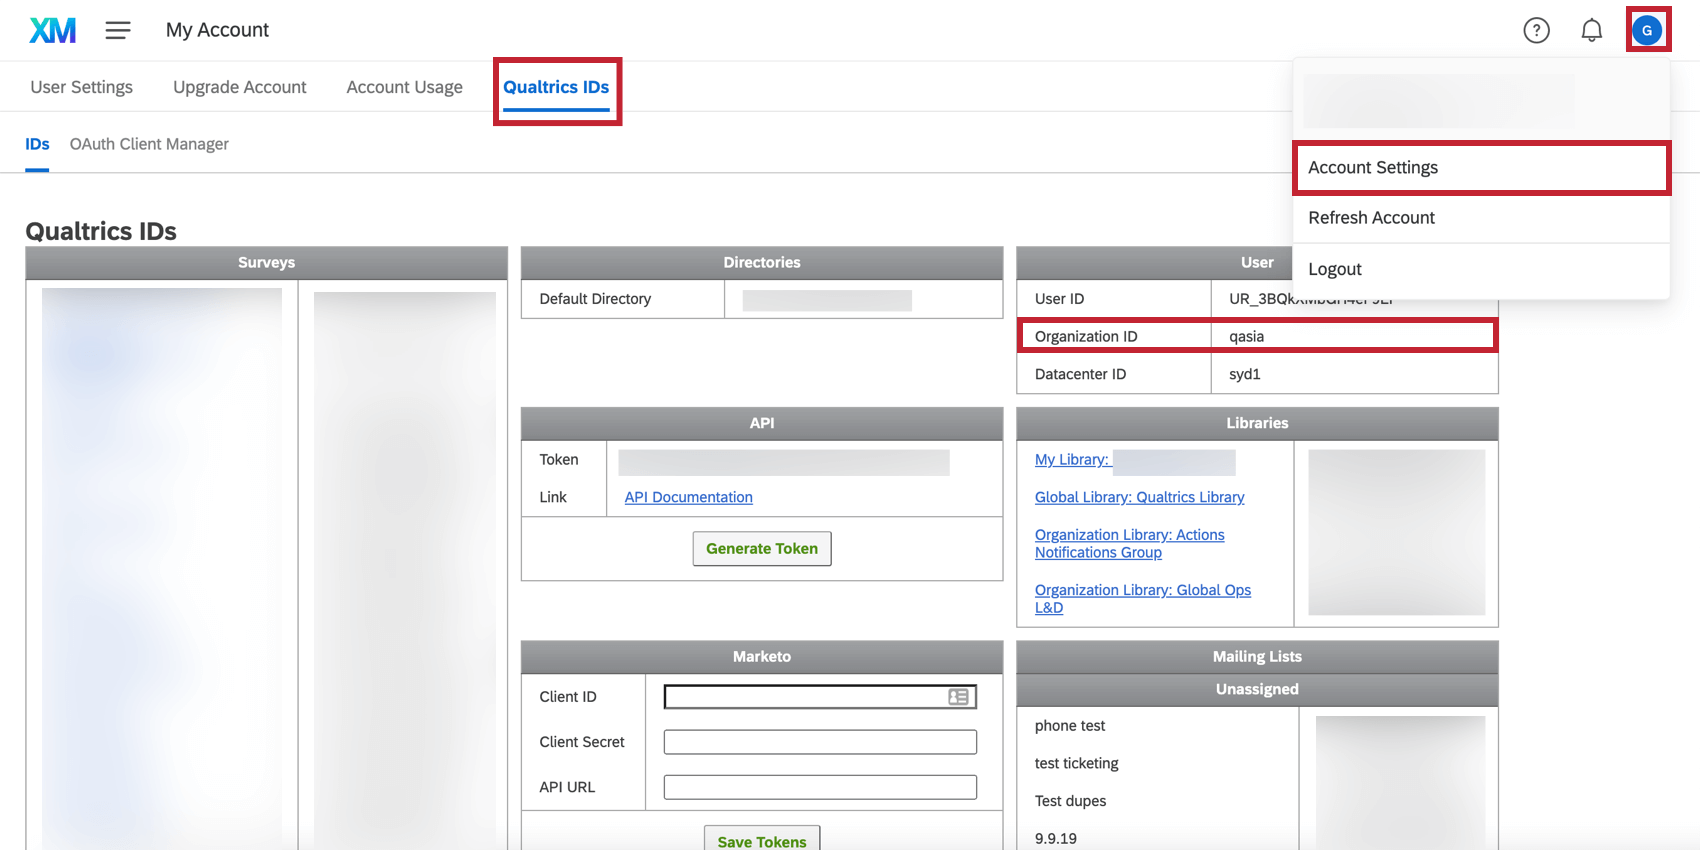Click the XM logo
Screen dimensions: 1700x850
(52, 30)
